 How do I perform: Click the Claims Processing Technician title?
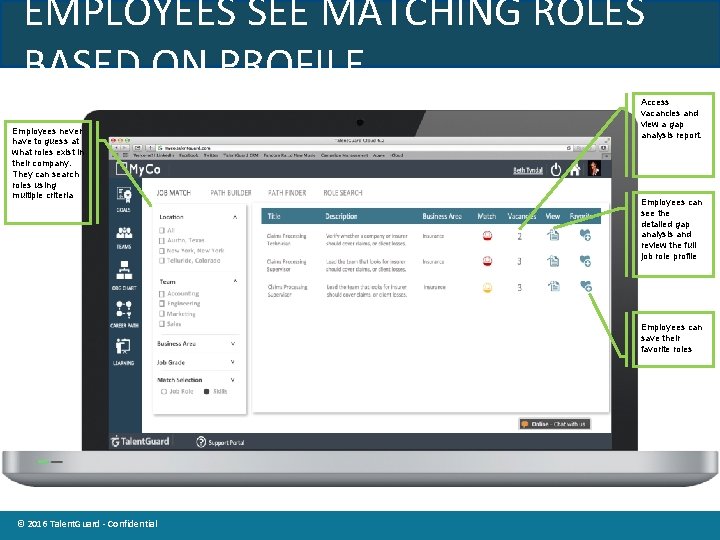[x=286, y=239]
